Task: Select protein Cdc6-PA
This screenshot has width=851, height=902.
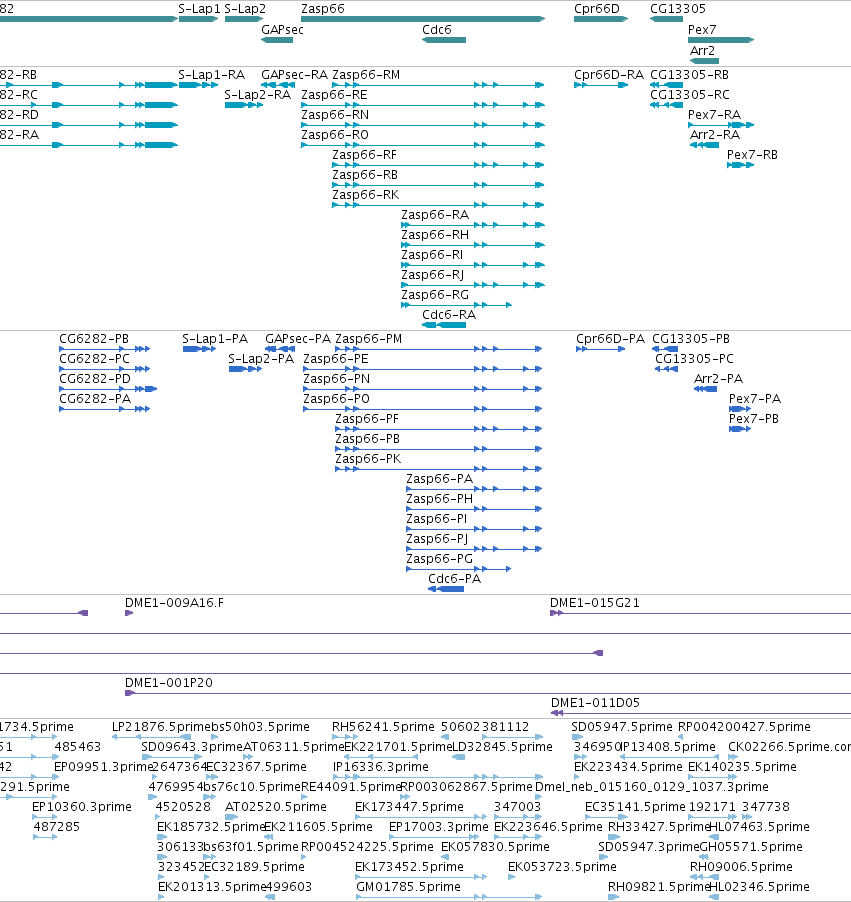Action: (x=446, y=589)
